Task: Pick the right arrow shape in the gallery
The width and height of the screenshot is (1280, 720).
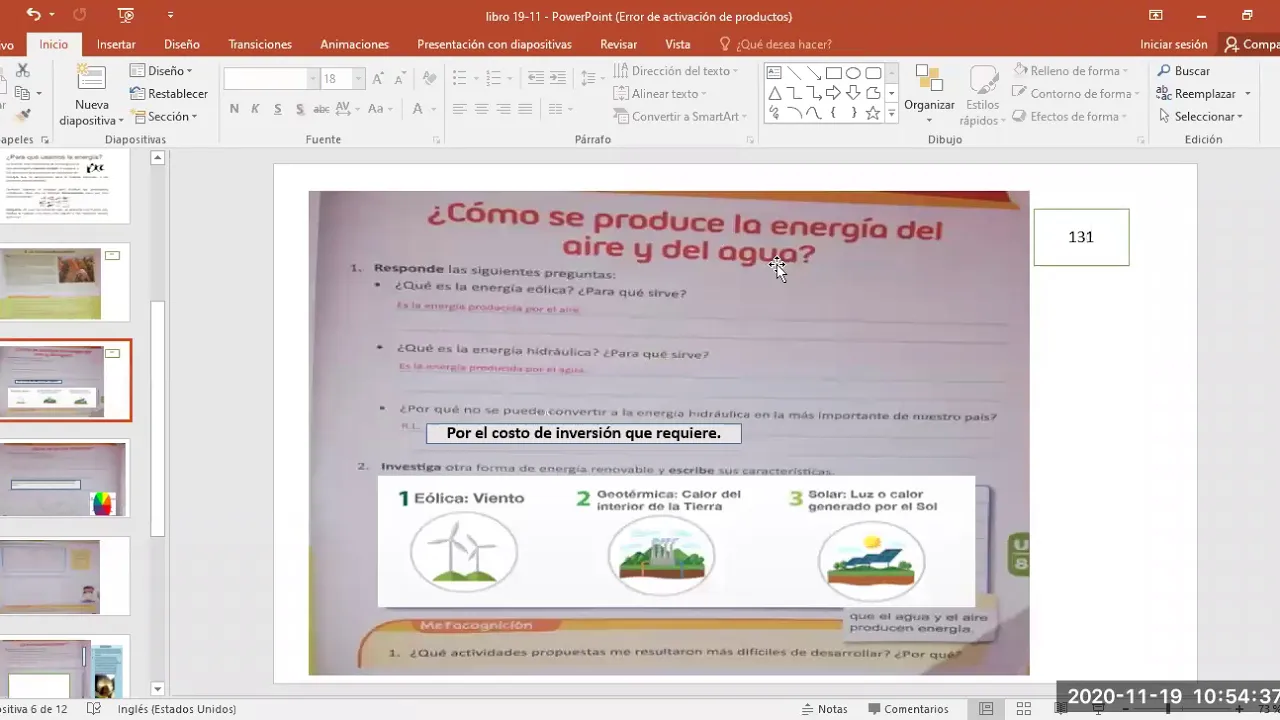Action: pos(833,93)
